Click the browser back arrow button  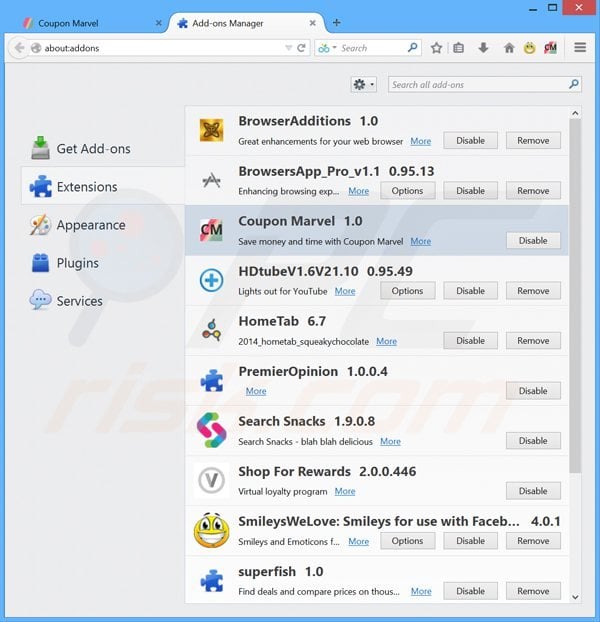[x=18, y=48]
